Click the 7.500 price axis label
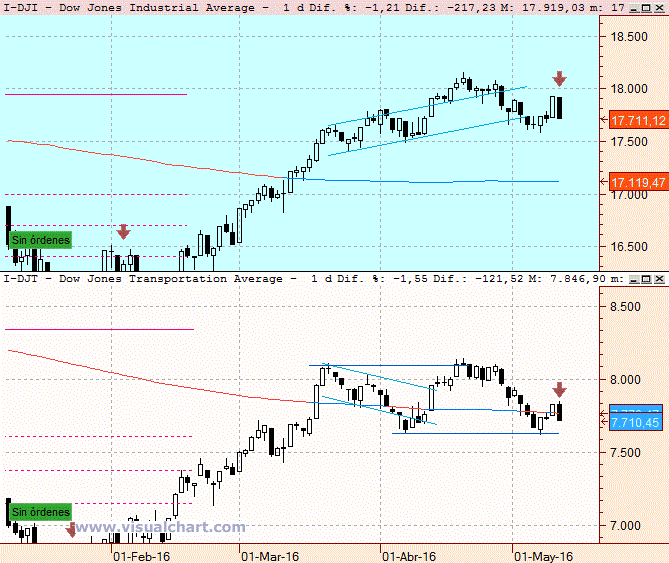Viewport: 669px width, 563px height. click(625, 453)
